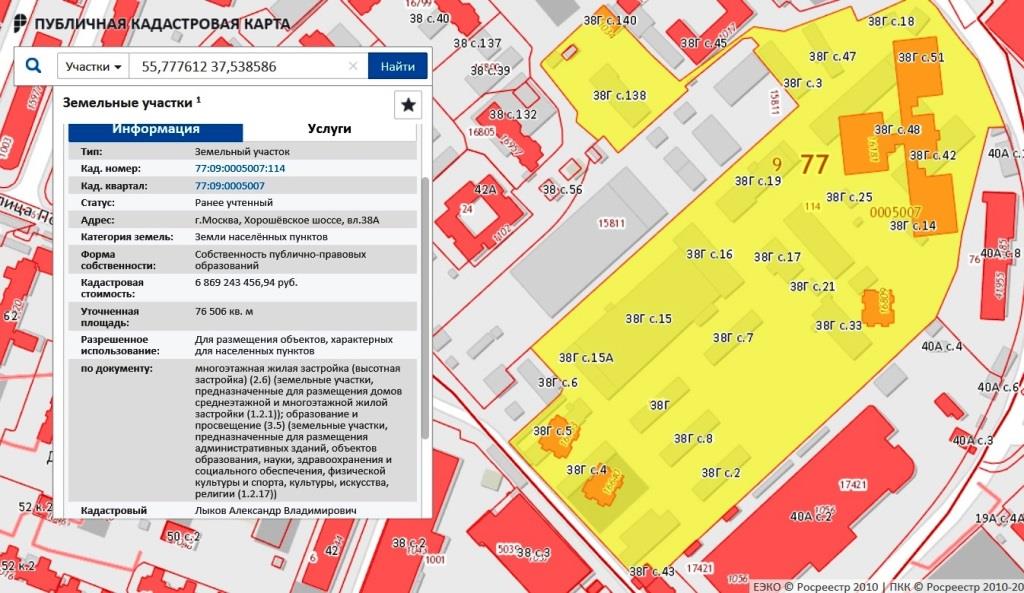This screenshot has height=593, width=1024.
Task: Clear the search coordinates with the X
Action: (352, 67)
